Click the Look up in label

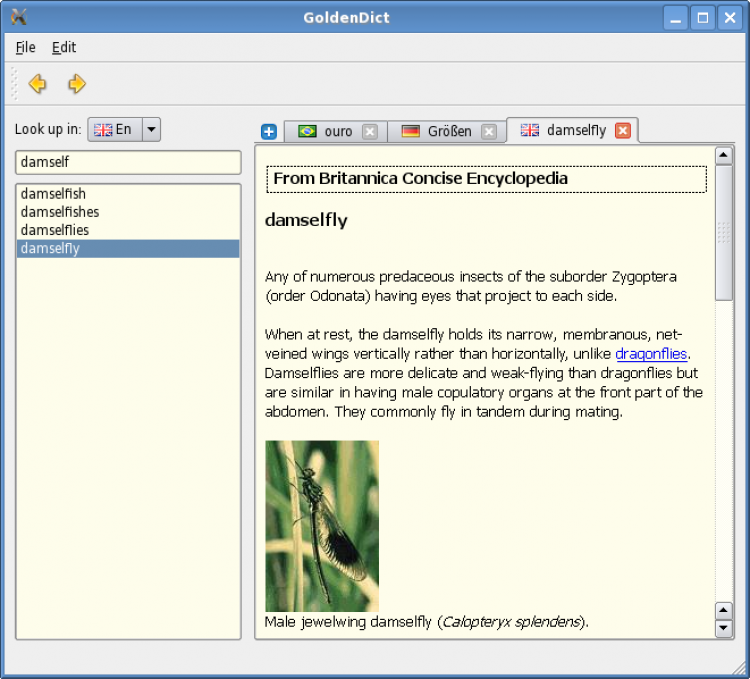click(x=48, y=129)
